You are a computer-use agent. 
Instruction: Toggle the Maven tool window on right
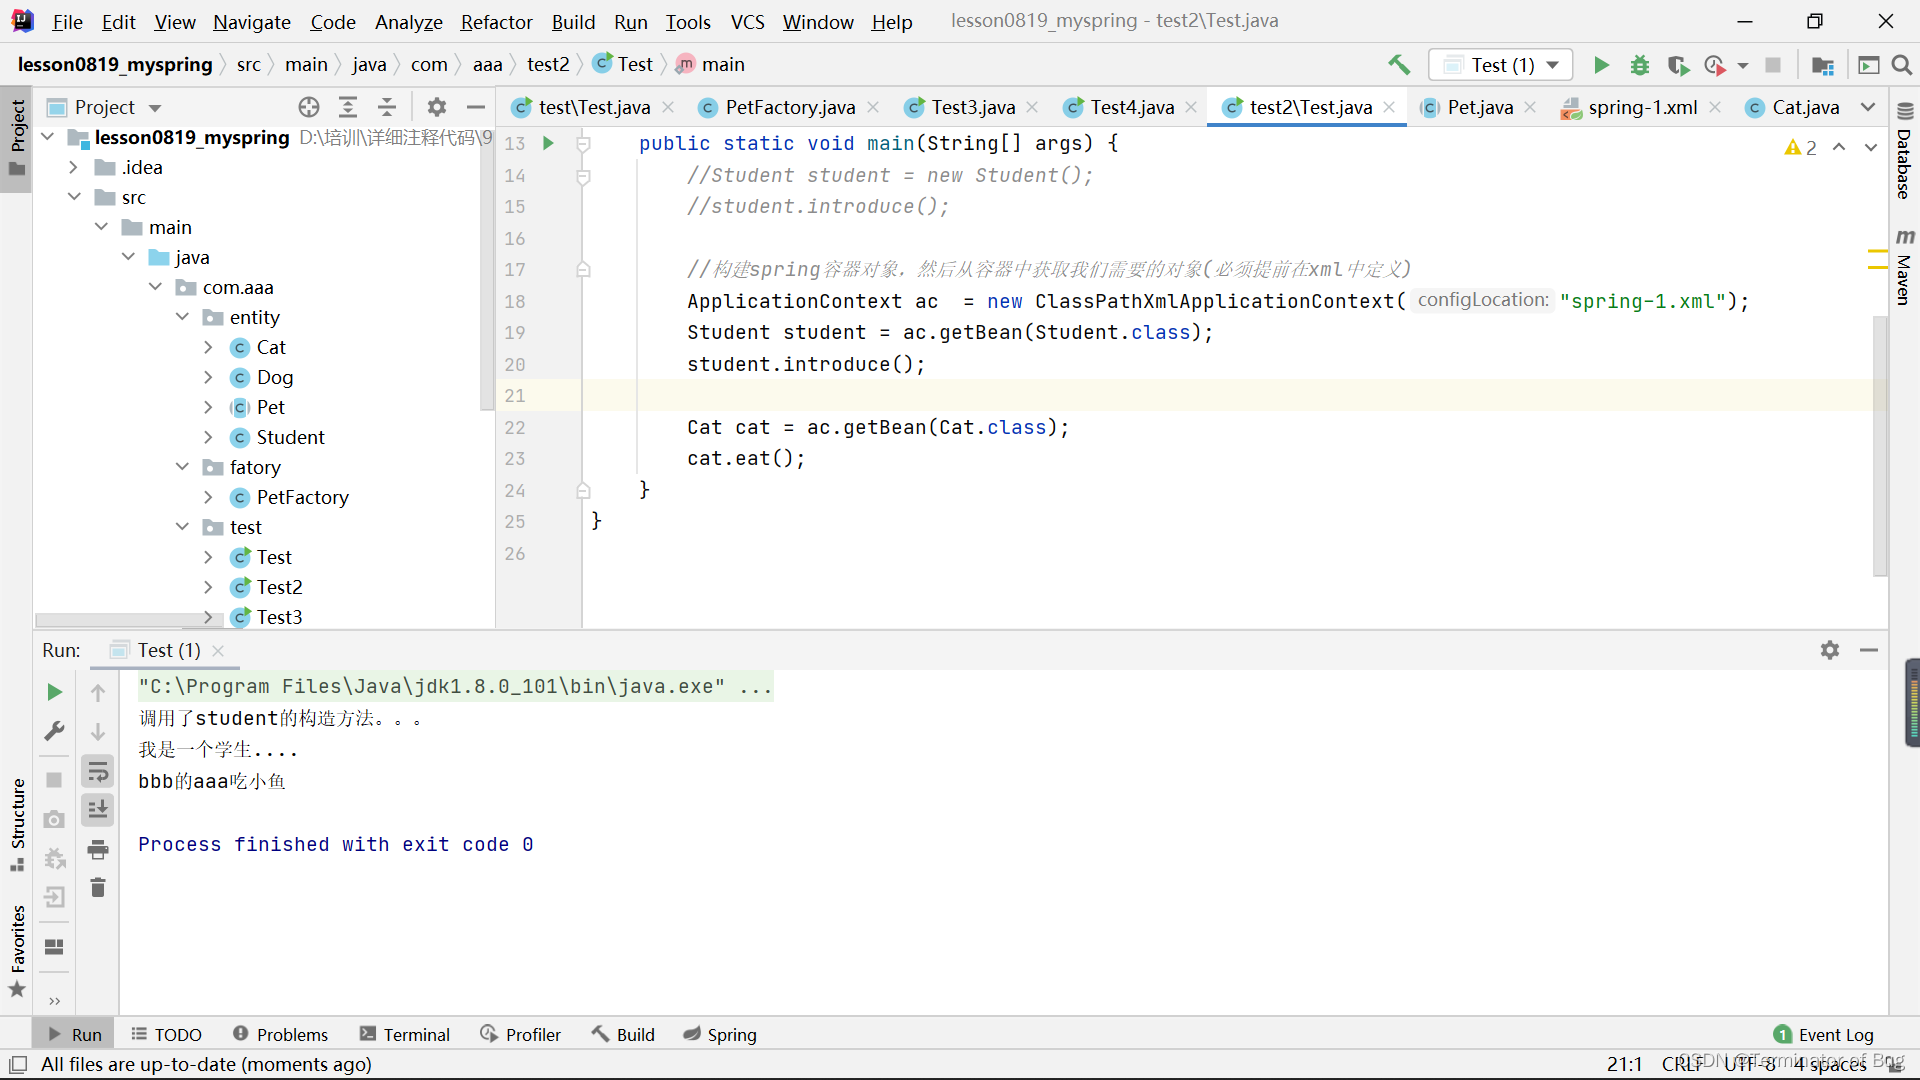[1904, 266]
